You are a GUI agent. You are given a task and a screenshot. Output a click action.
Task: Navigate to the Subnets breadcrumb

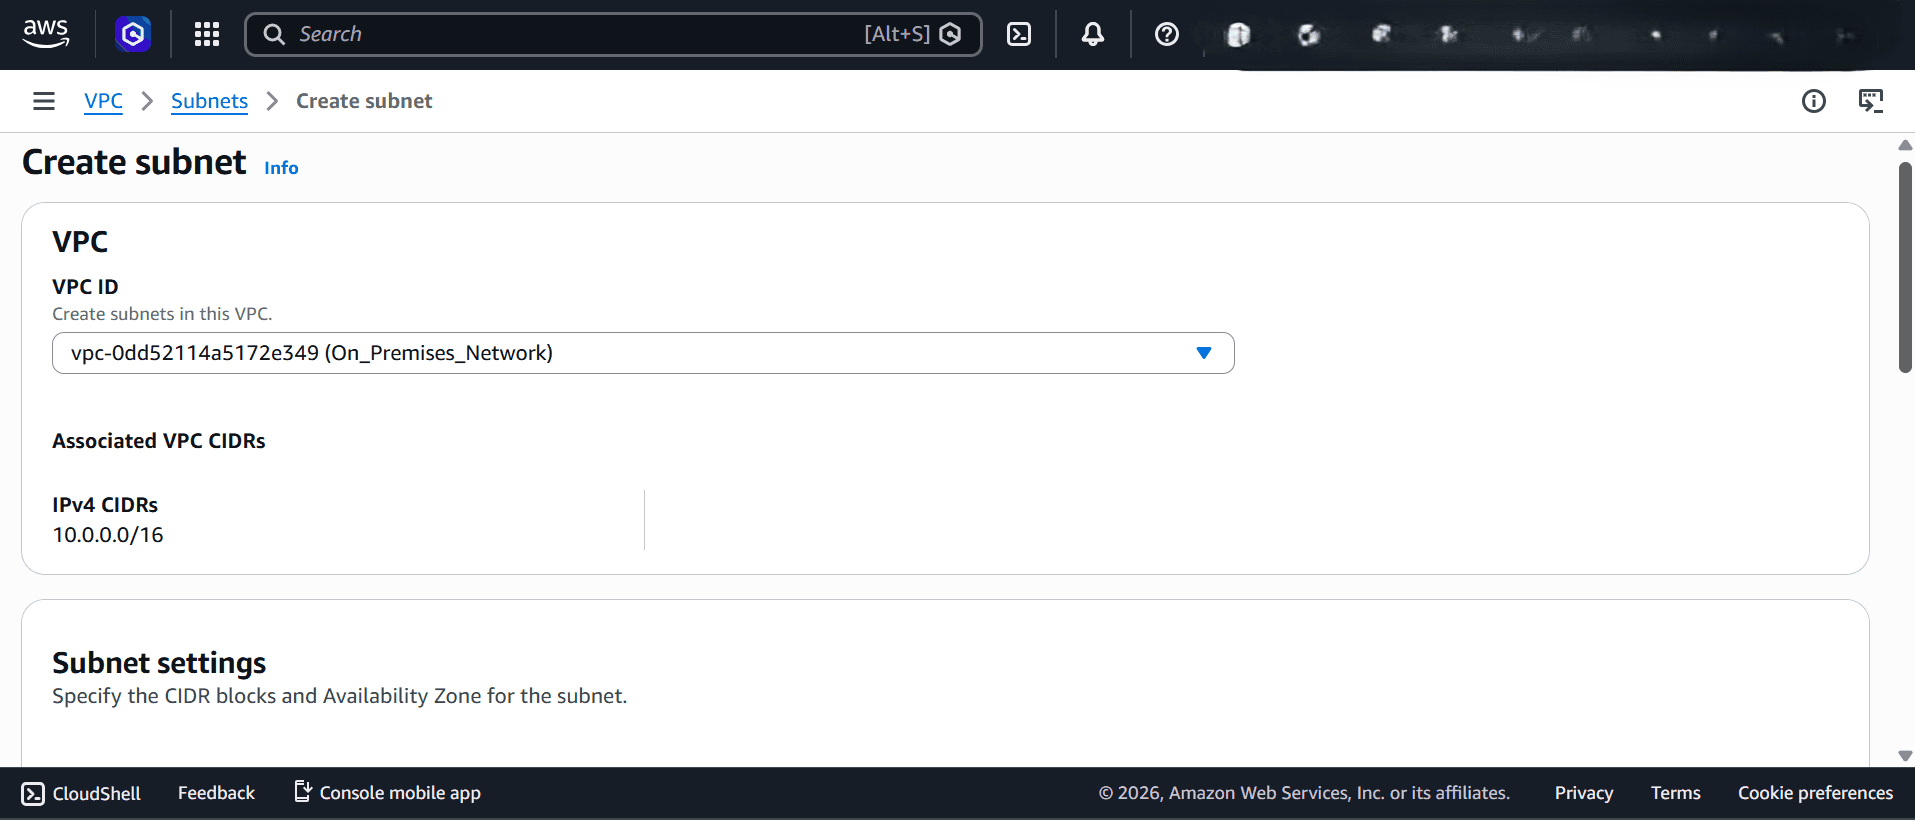(209, 101)
